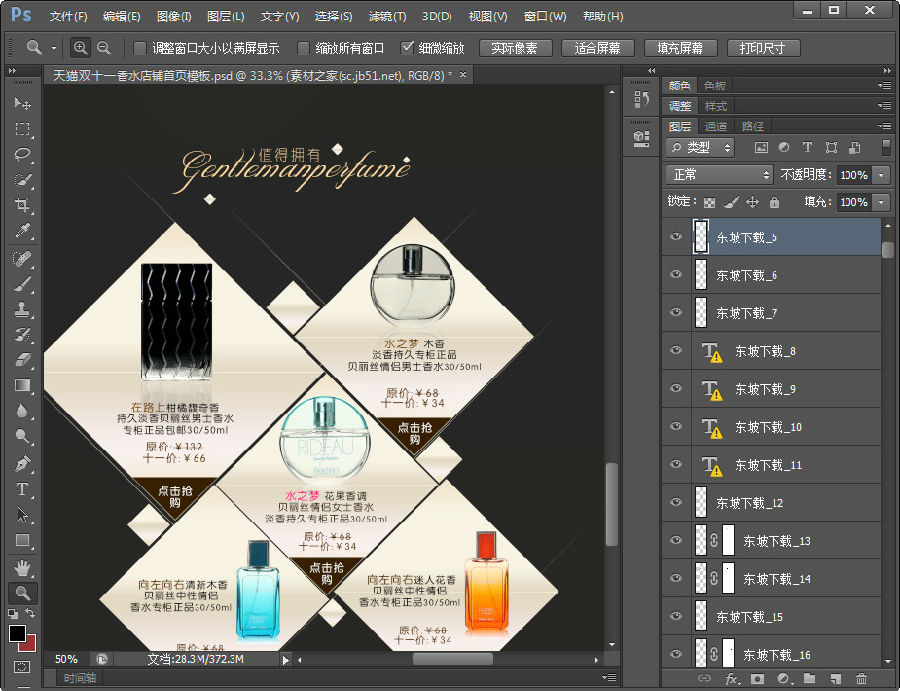
Task: Select the Crop tool
Action: click(x=22, y=206)
